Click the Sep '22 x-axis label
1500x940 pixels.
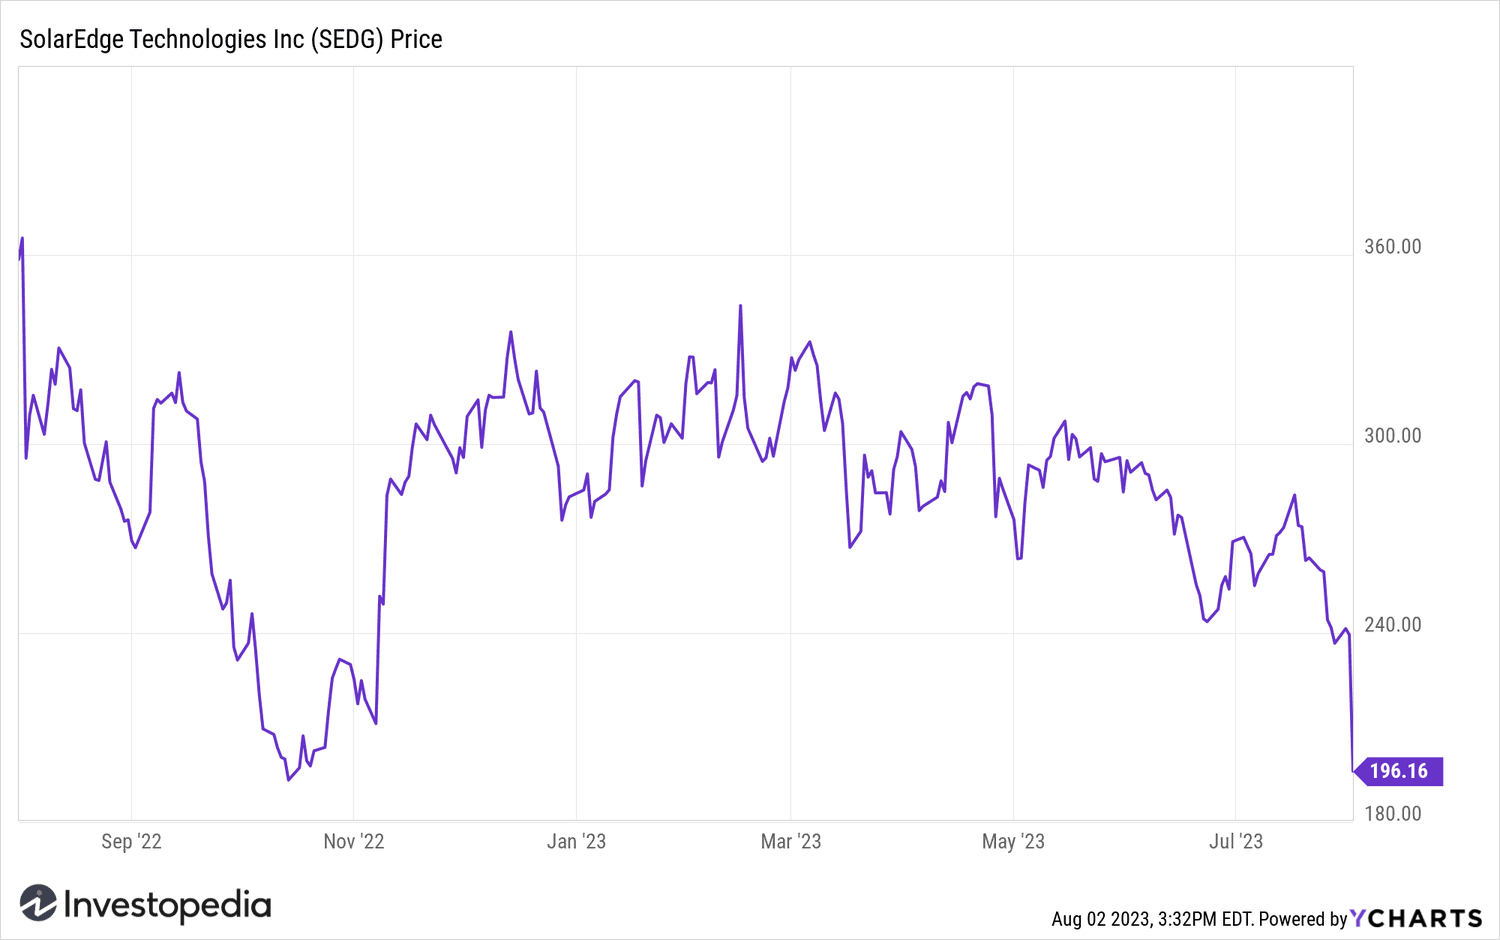tap(131, 841)
